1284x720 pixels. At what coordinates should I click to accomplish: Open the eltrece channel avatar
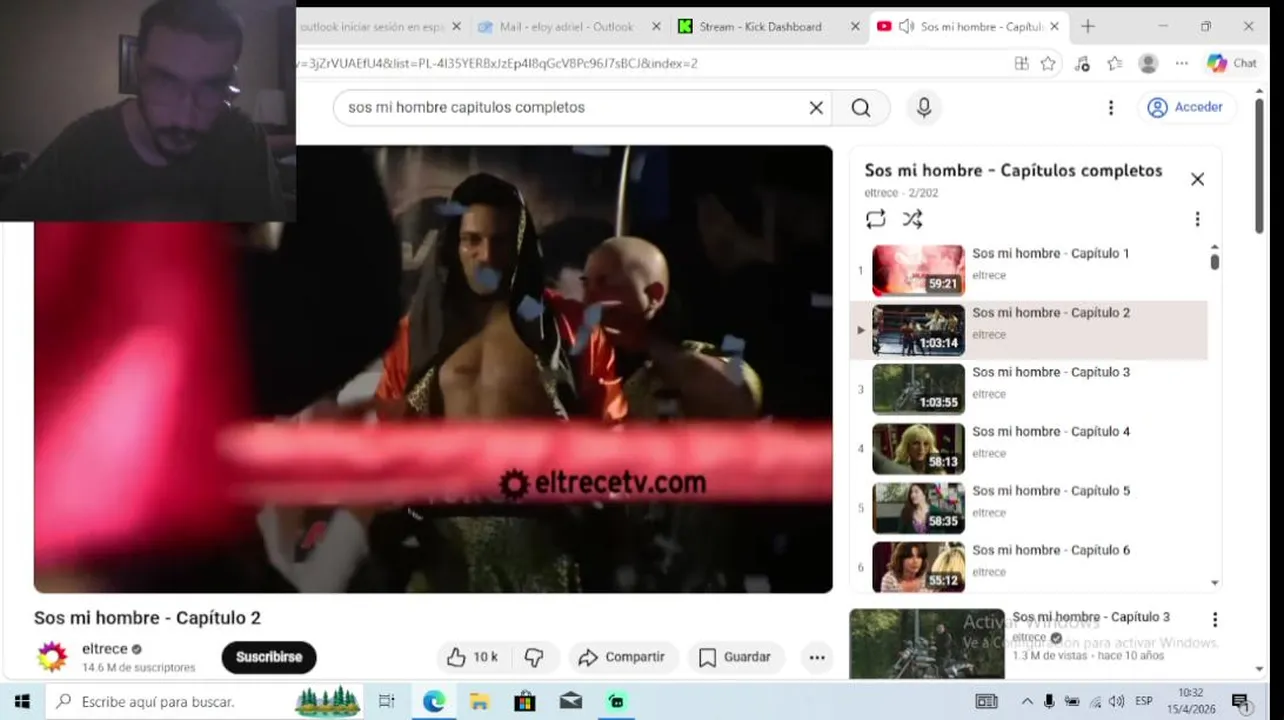pos(52,657)
